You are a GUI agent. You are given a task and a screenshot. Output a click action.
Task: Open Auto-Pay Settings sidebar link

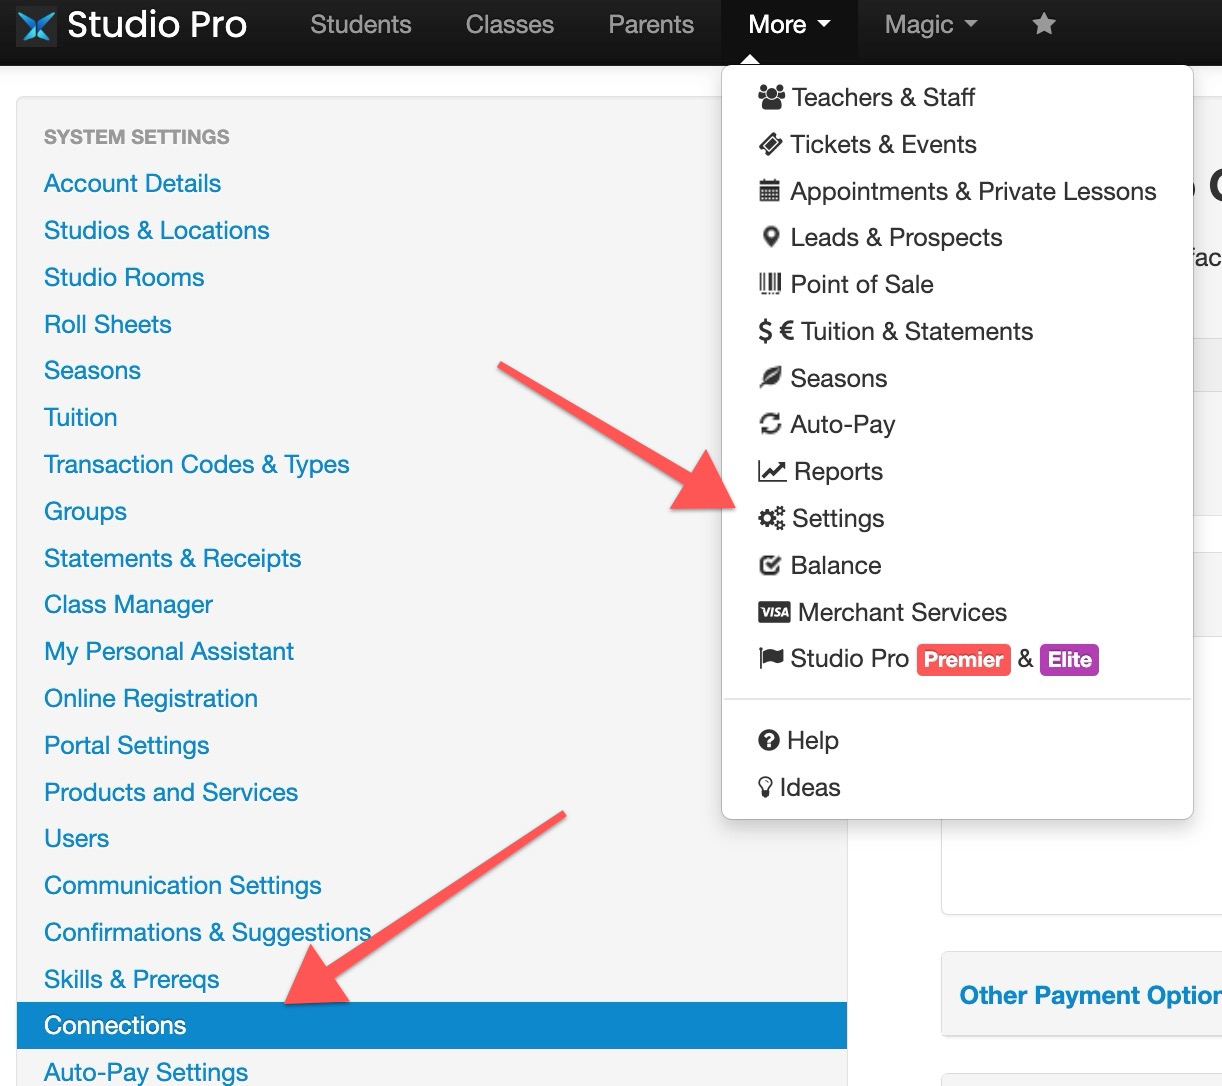[146, 1072]
